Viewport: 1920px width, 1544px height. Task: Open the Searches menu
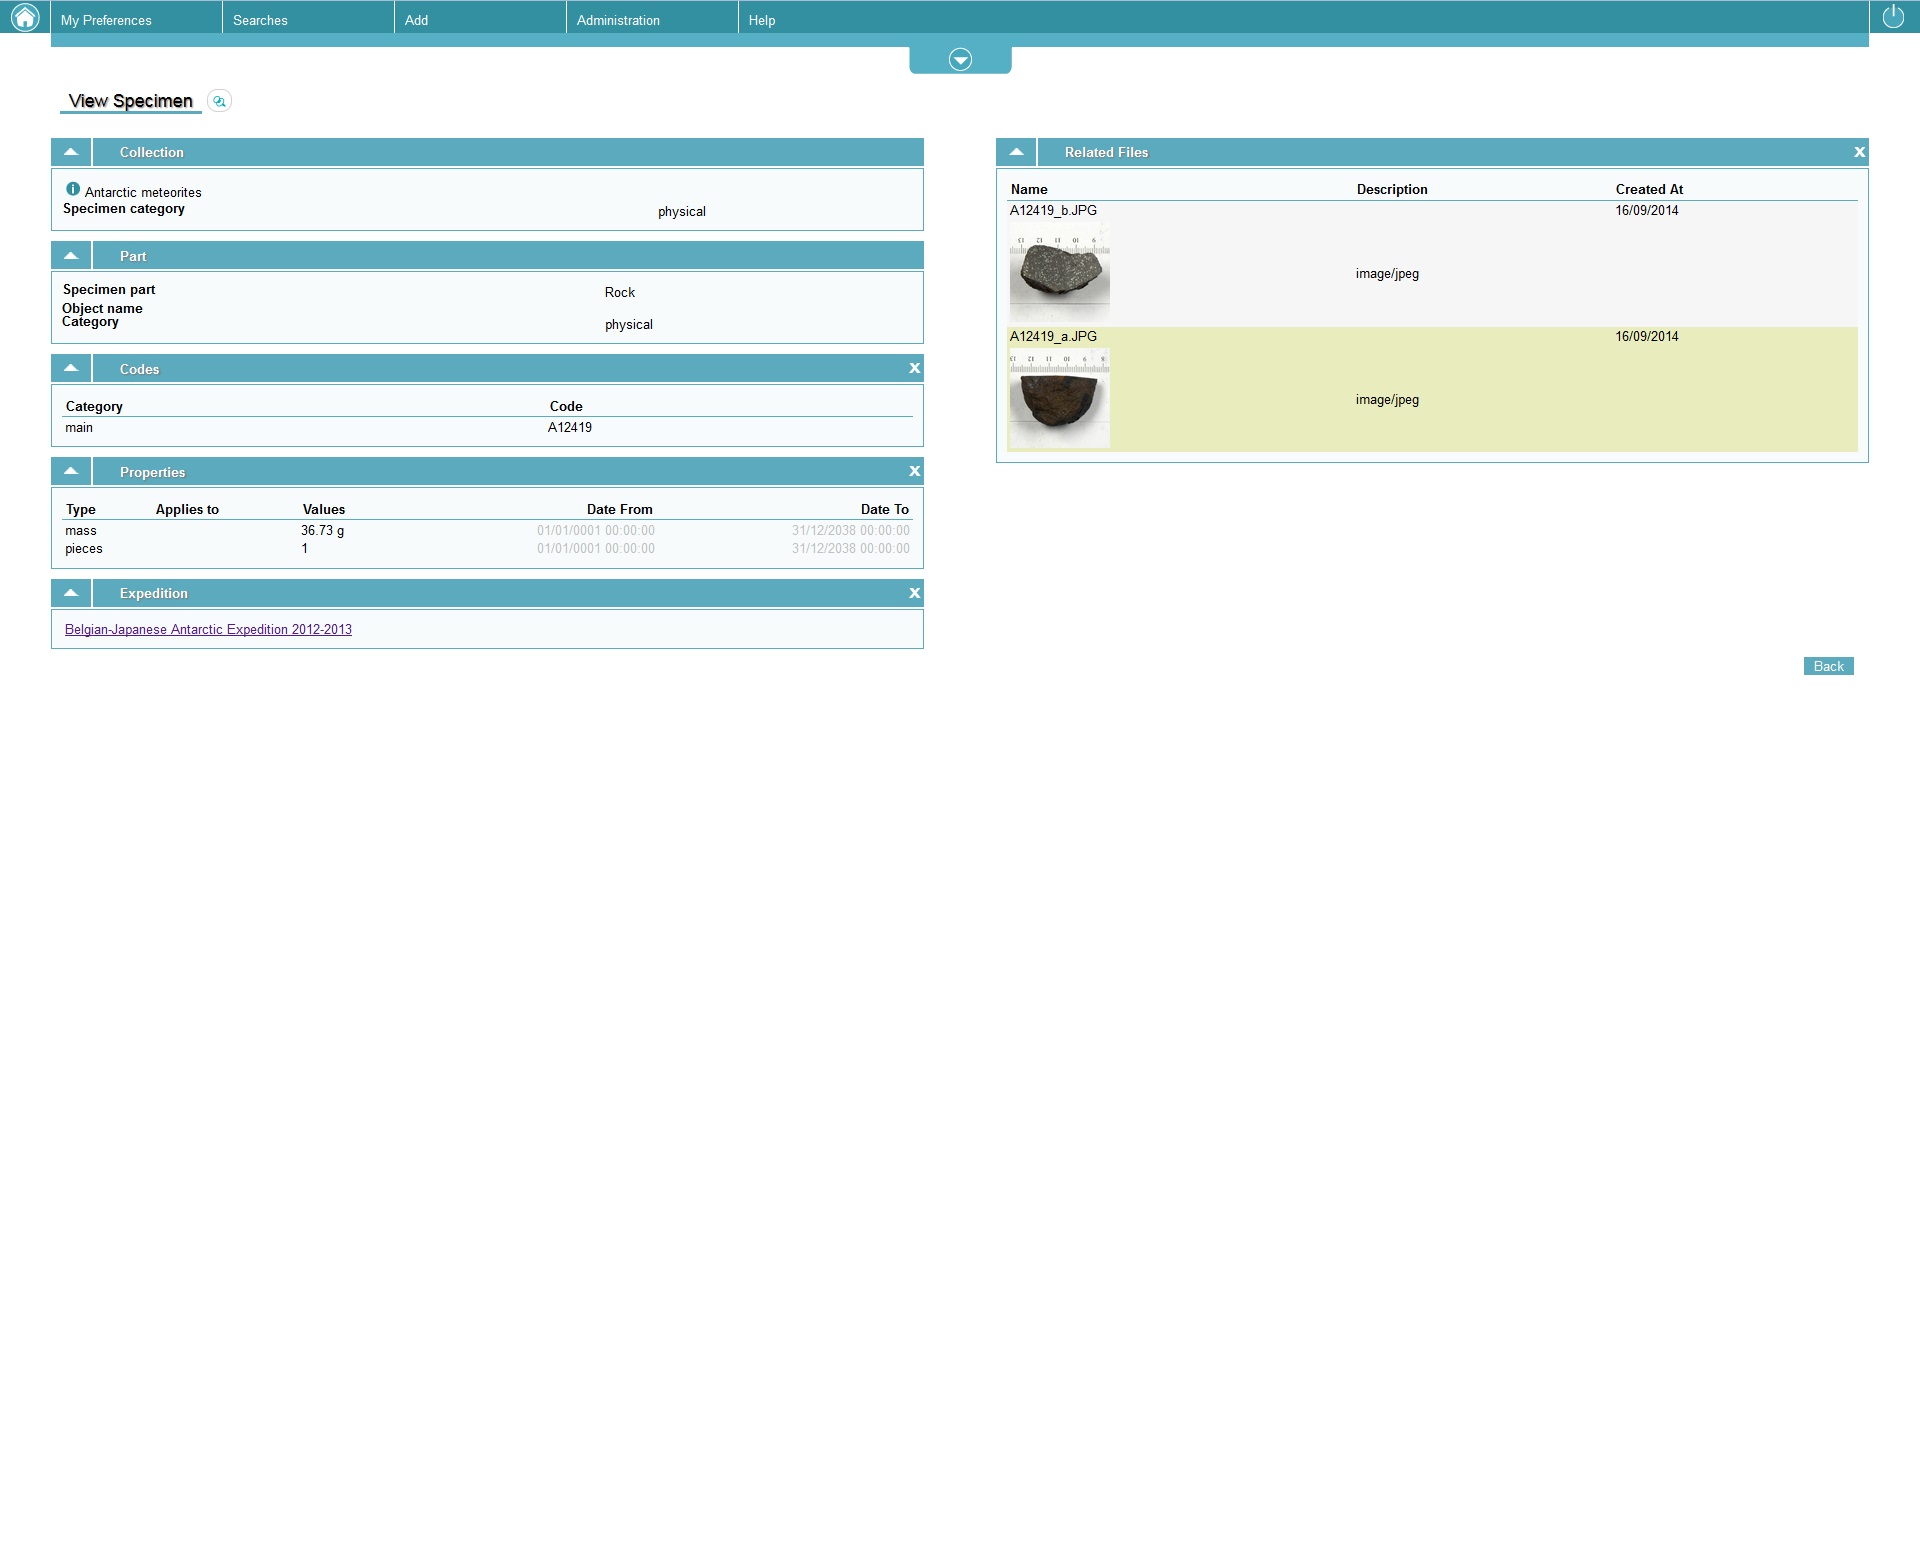click(260, 20)
